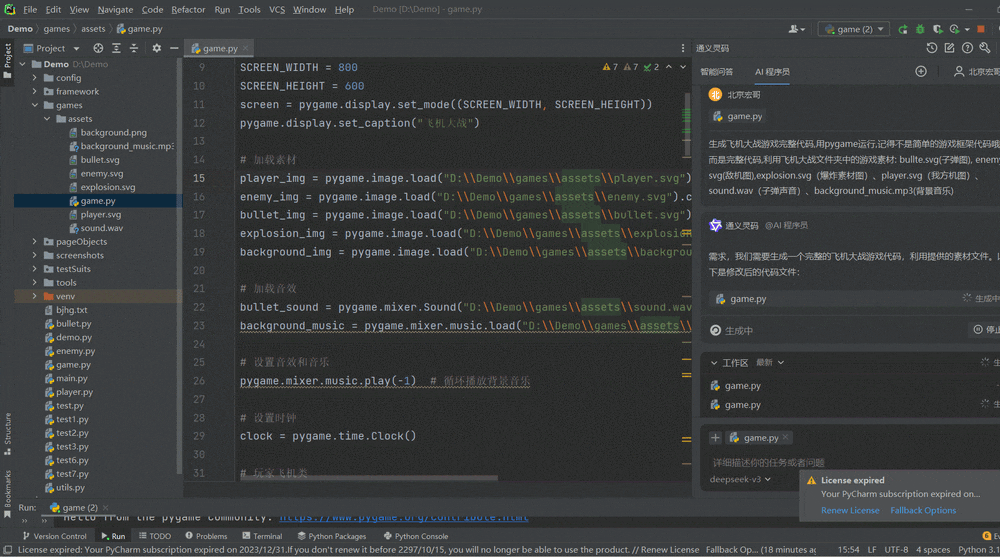Open the Project panel gear options

[x=156, y=48]
